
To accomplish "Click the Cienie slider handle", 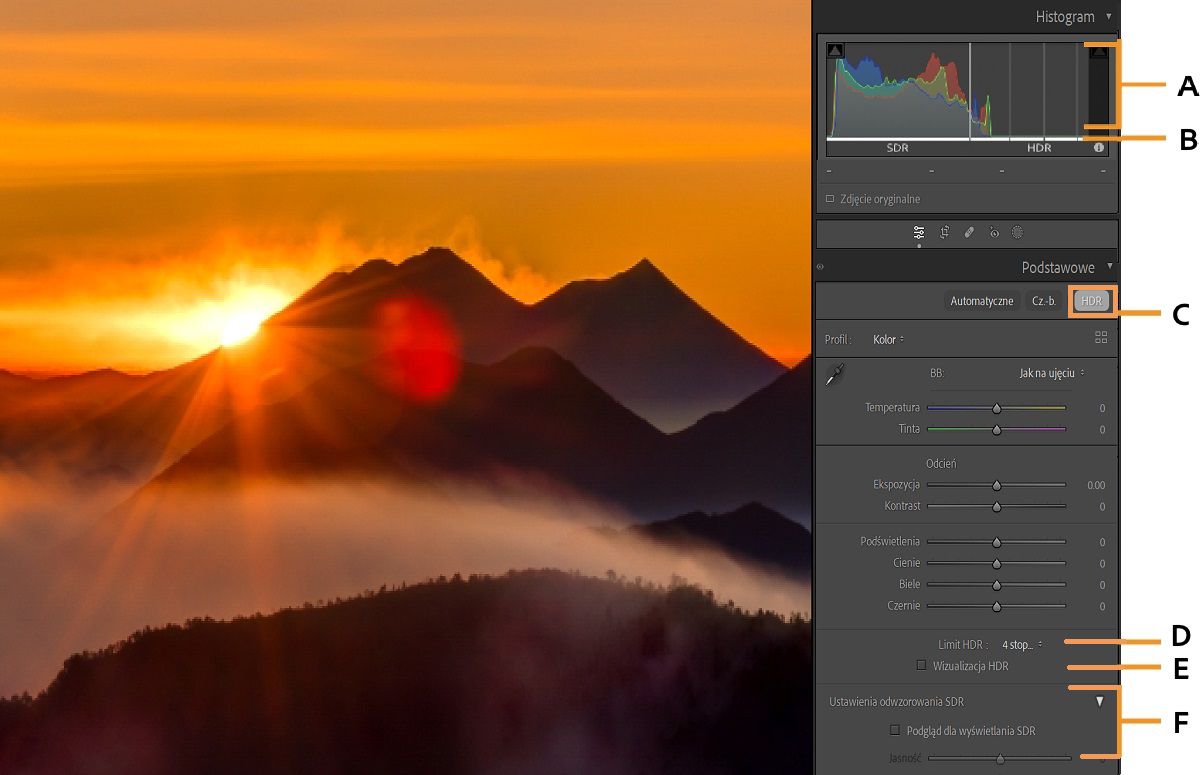I will (x=996, y=563).
